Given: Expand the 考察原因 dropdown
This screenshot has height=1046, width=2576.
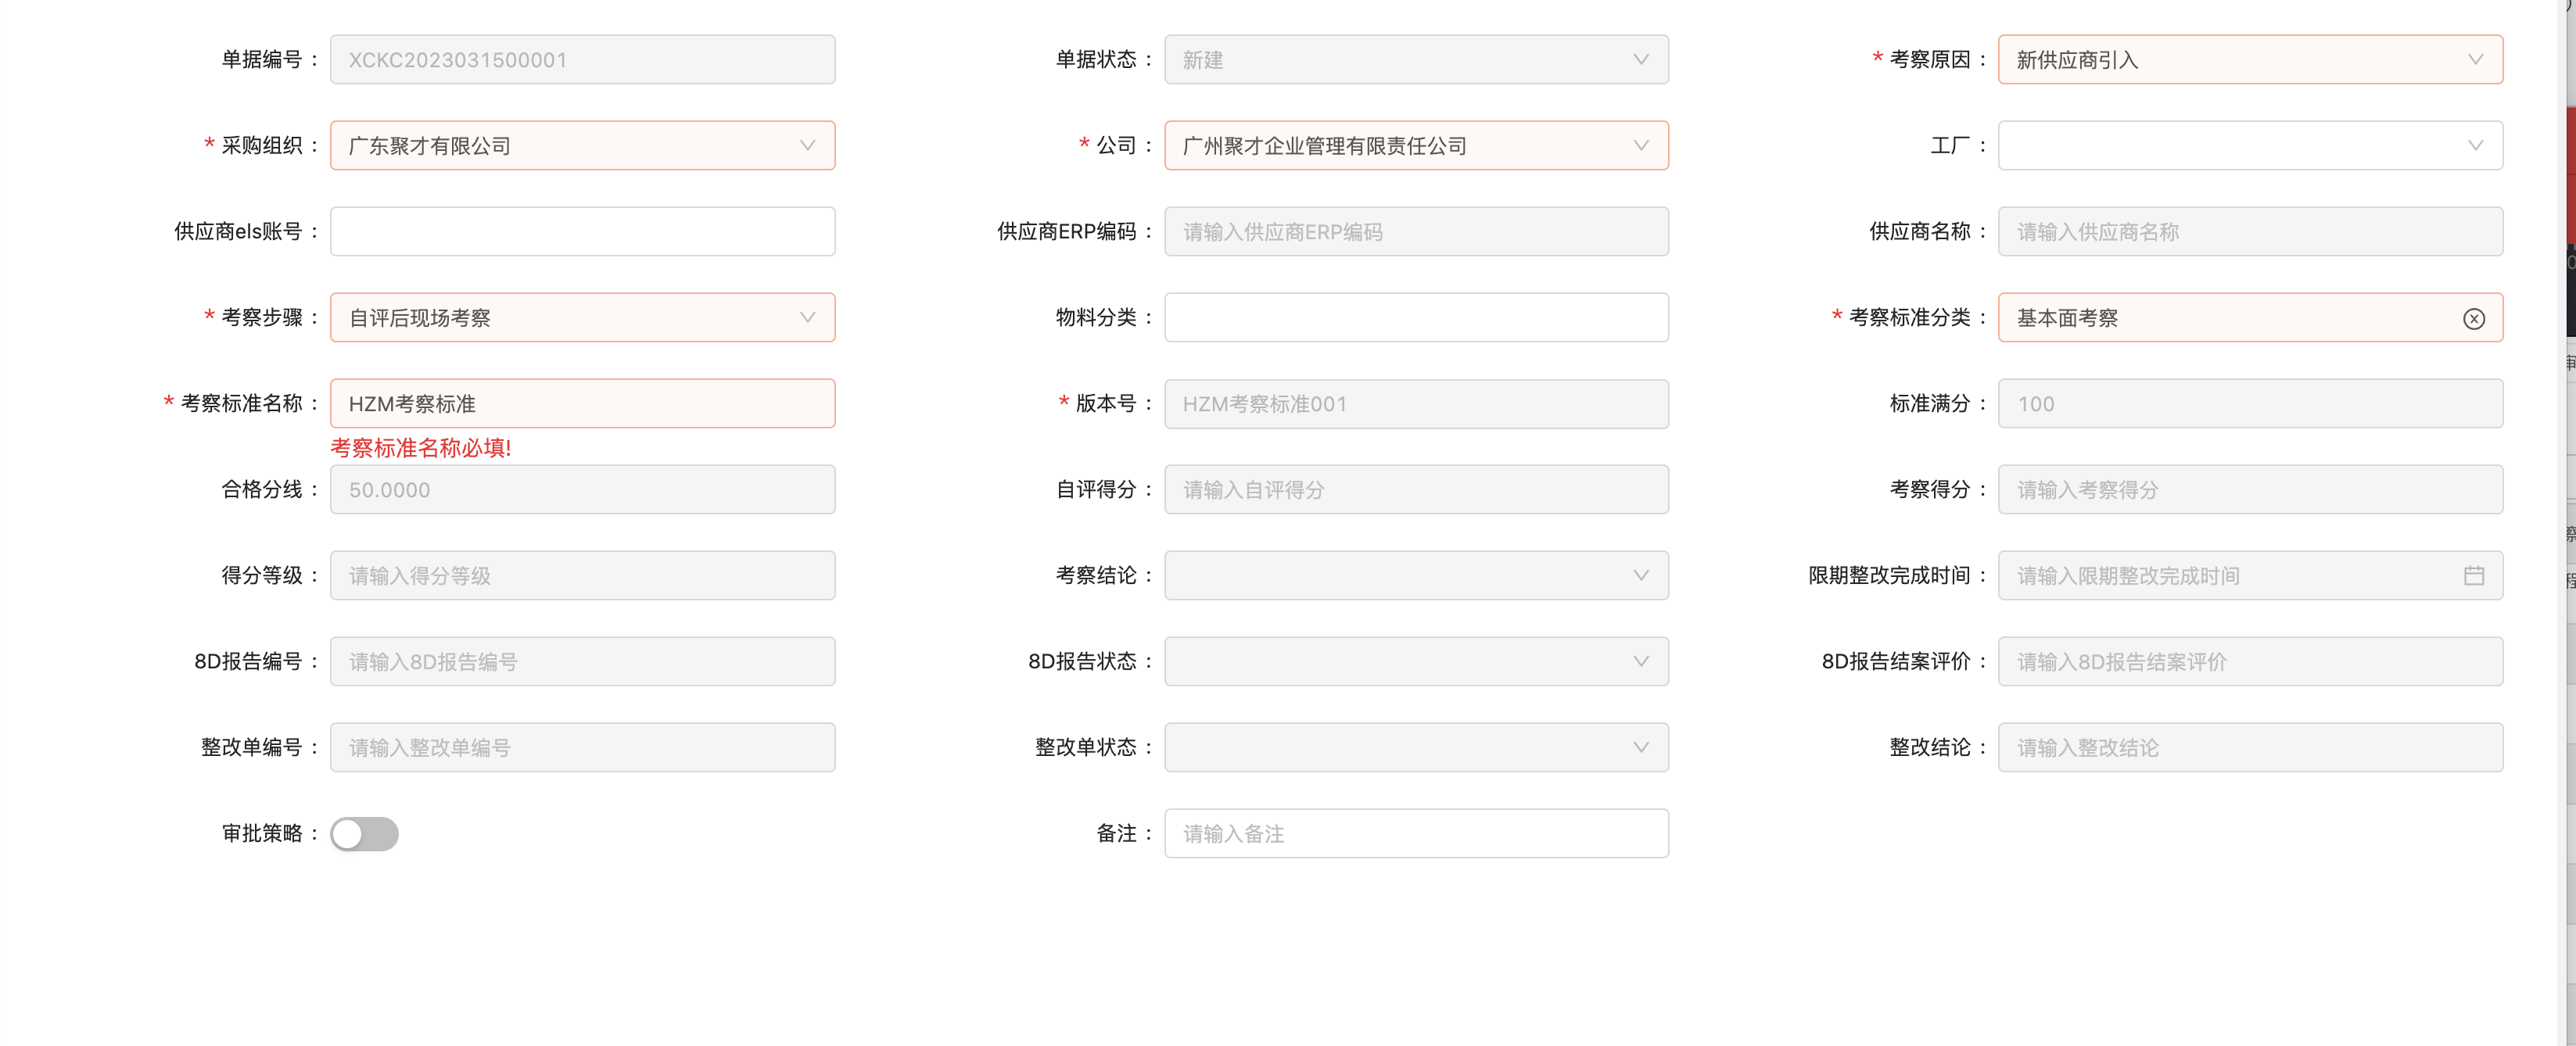Looking at the screenshot, I should [2474, 60].
